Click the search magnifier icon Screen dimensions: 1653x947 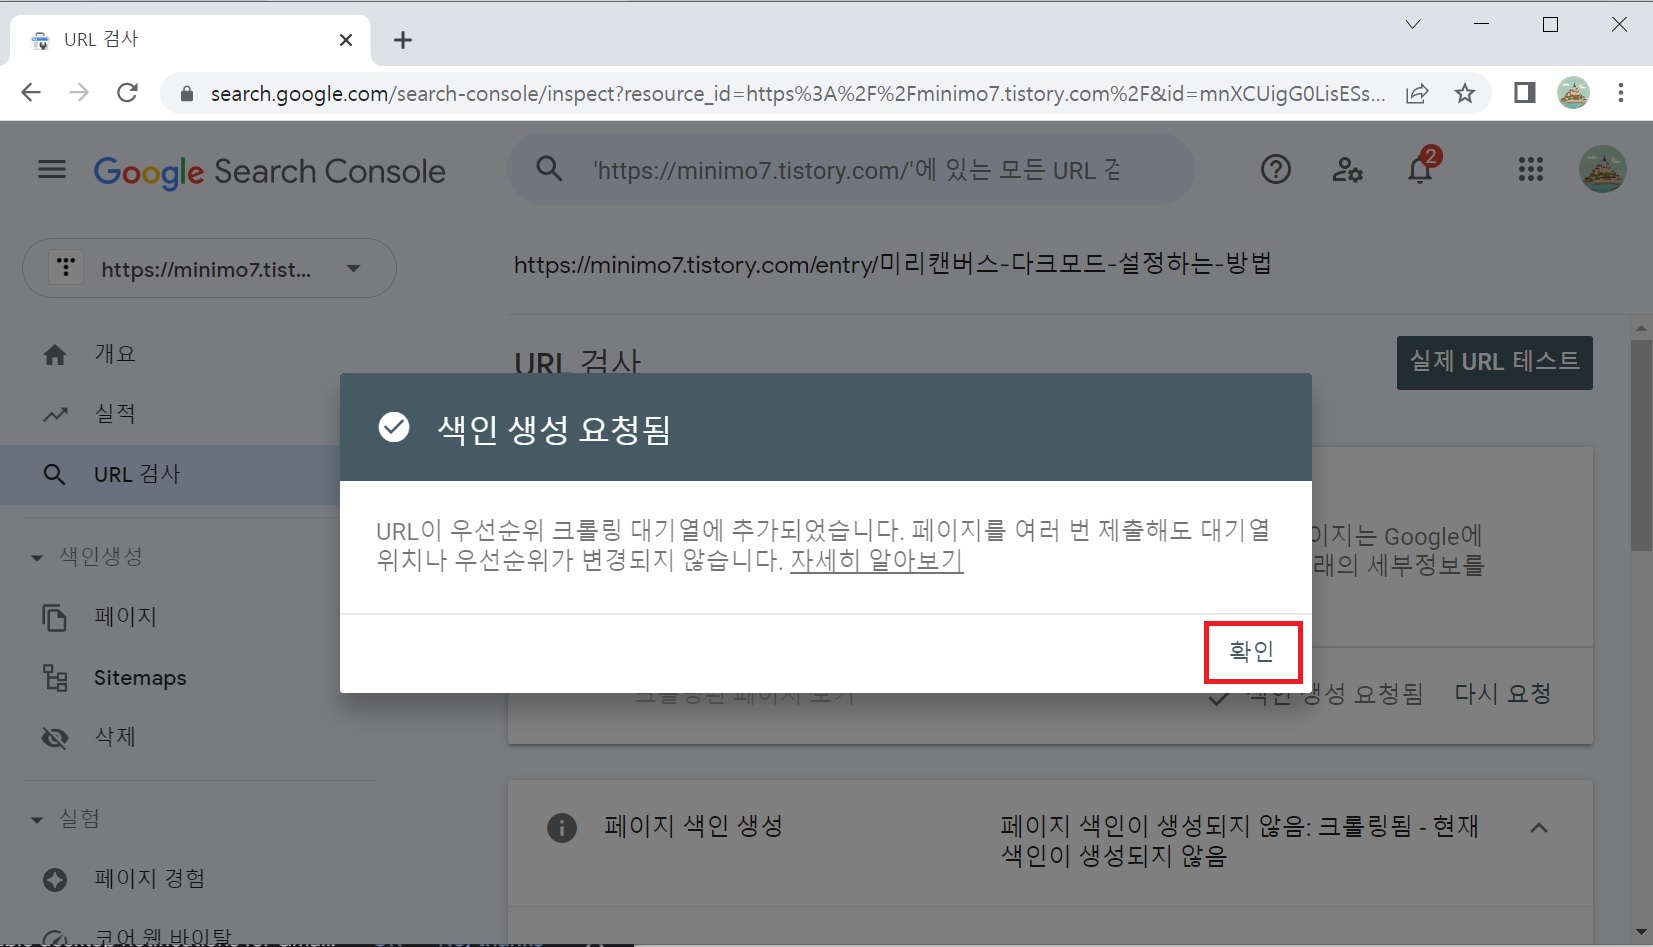coord(549,168)
